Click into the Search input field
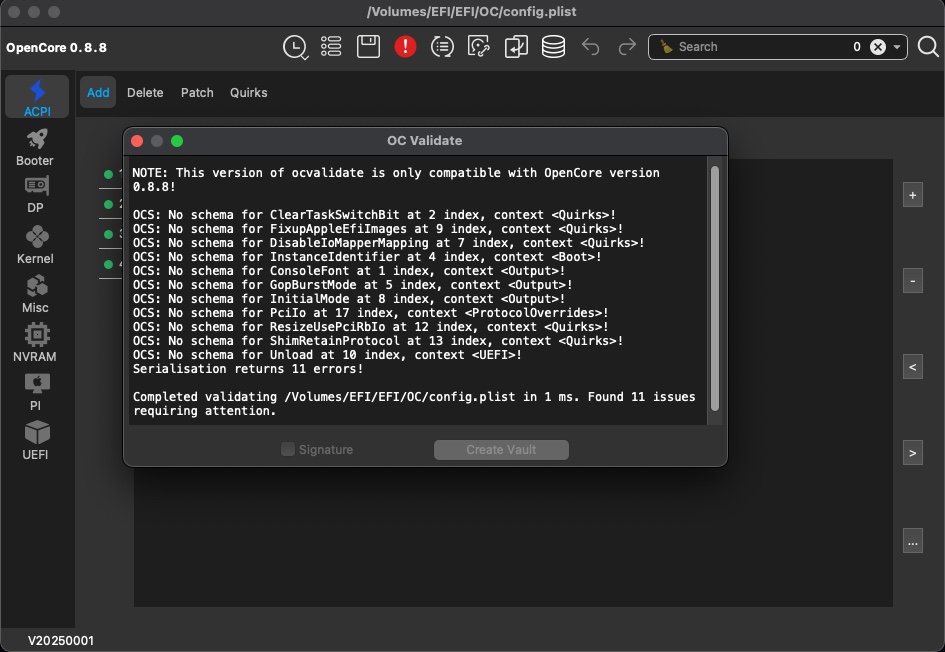Image resolution: width=945 pixels, height=652 pixels. (x=760, y=47)
